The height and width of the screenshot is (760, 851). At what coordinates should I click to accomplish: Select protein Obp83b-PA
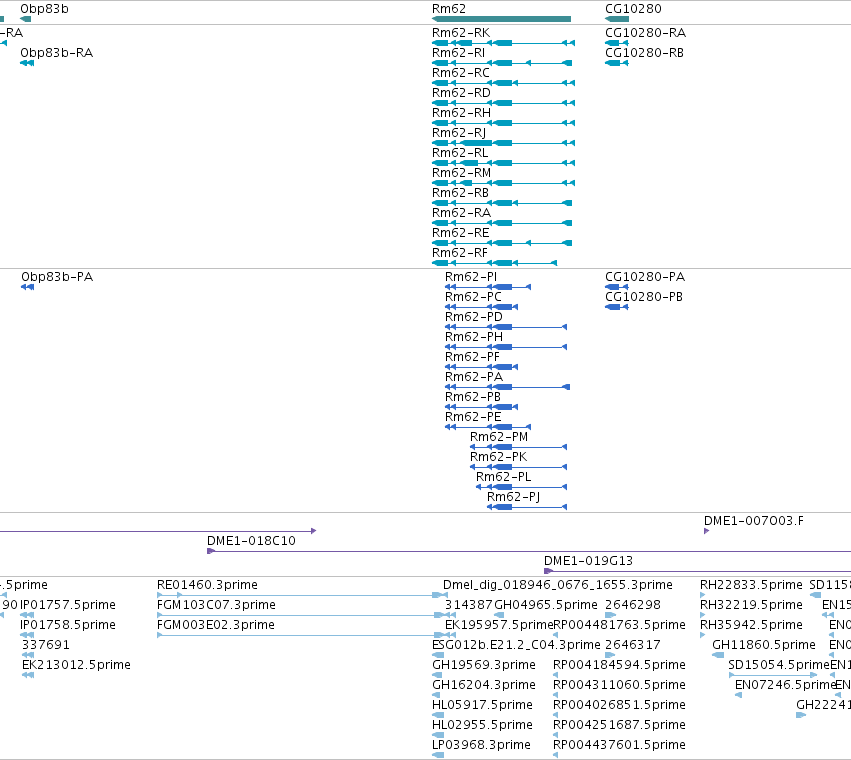pyautogui.click(x=28, y=287)
